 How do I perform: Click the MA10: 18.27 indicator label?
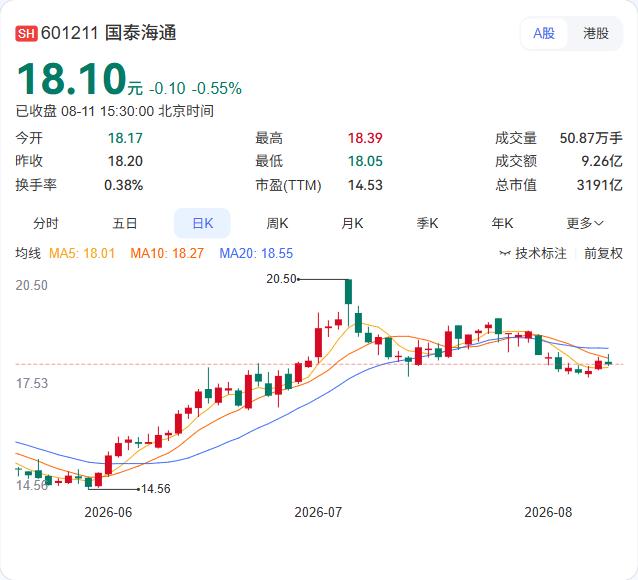pyautogui.click(x=167, y=253)
